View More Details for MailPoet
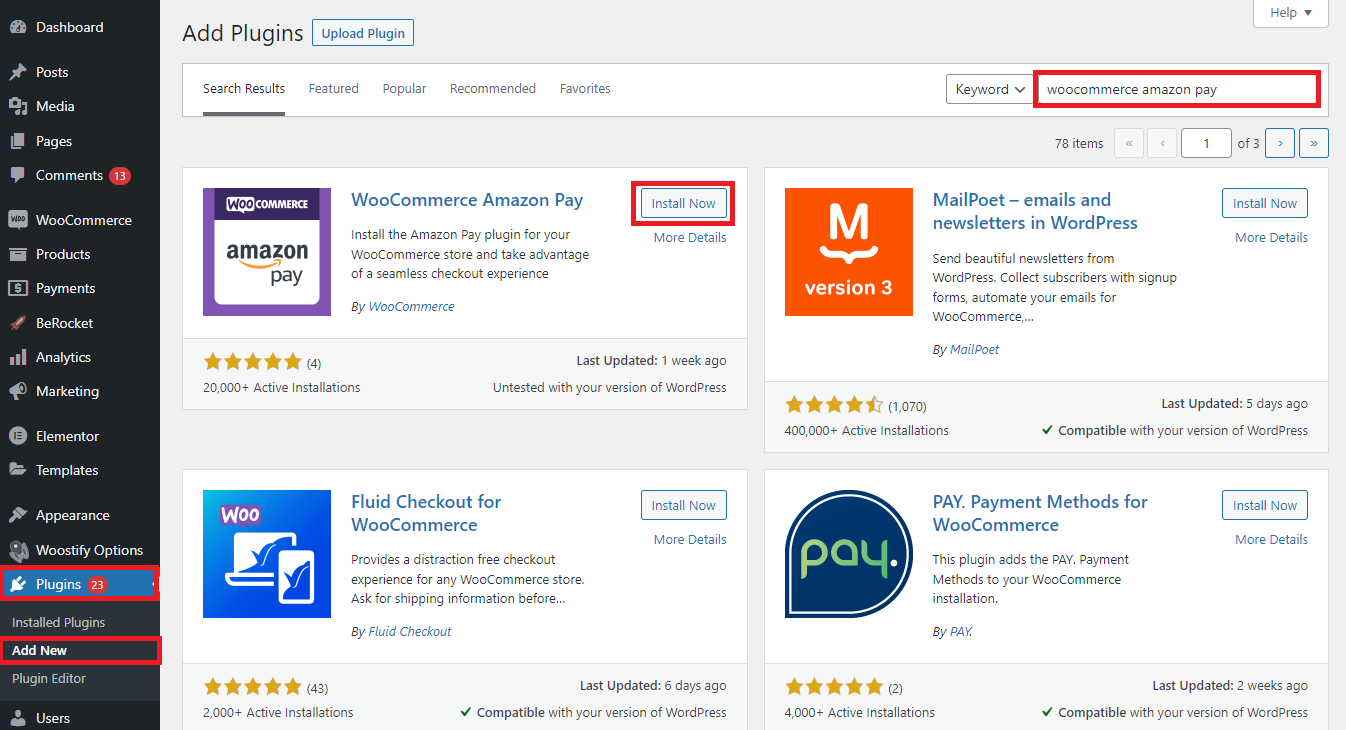 click(x=1271, y=238)
